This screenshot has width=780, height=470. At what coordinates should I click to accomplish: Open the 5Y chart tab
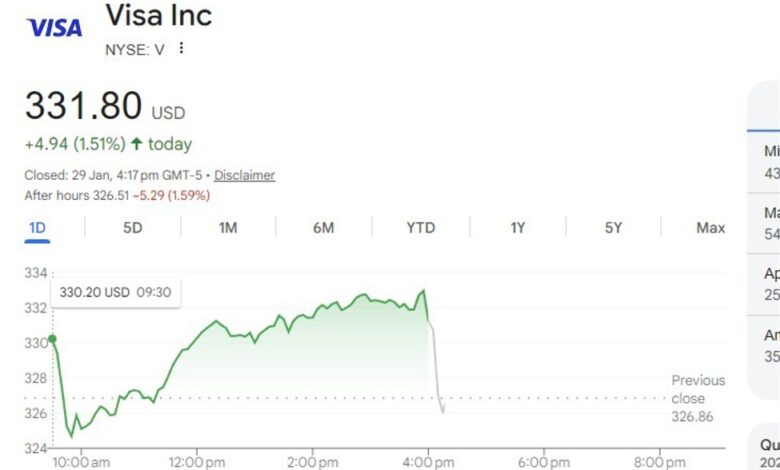[613, 228]
